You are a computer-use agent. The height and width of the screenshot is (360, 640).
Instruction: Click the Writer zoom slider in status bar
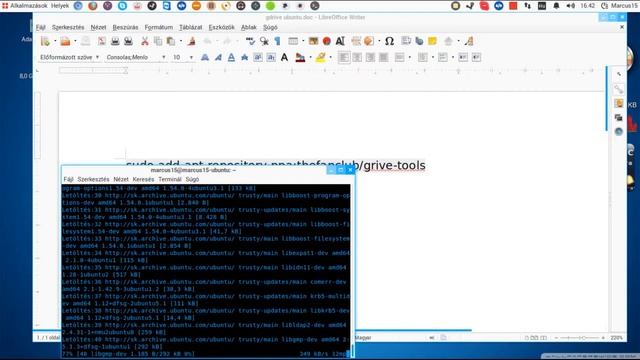[x=580, y=338]
